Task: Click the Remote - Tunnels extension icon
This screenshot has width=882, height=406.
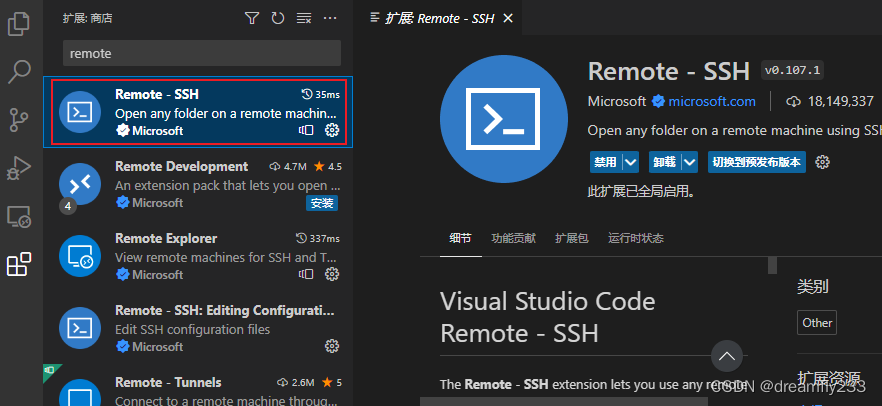Action: (80, 393)
